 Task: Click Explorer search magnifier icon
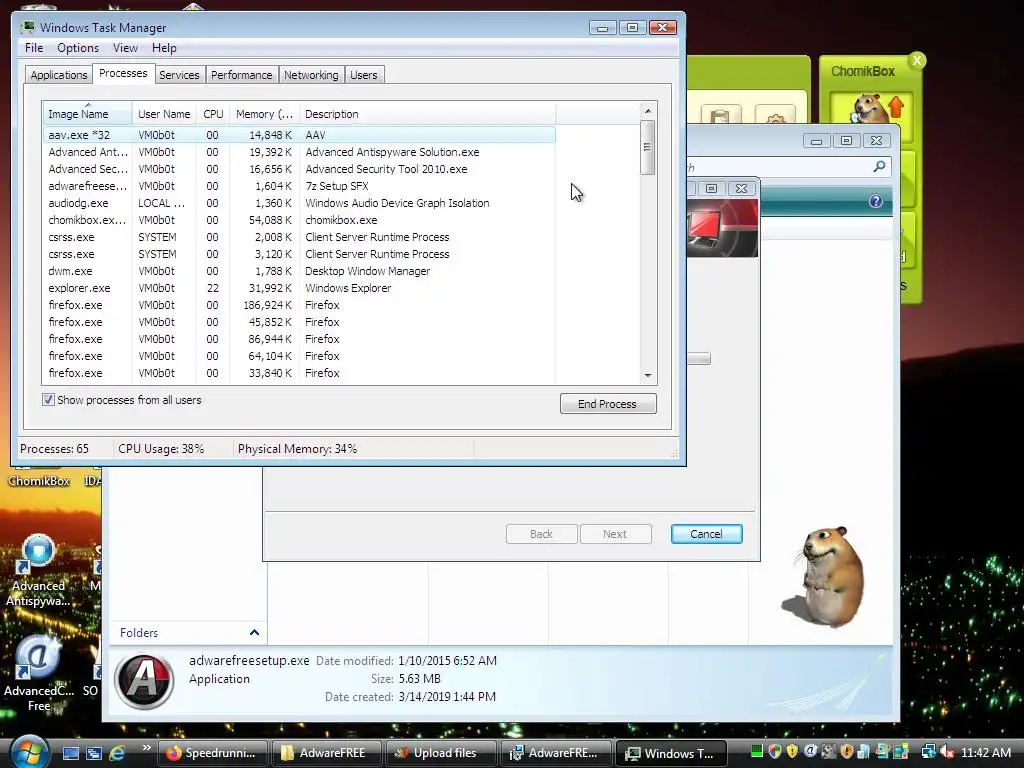click(x=879, y=167)
